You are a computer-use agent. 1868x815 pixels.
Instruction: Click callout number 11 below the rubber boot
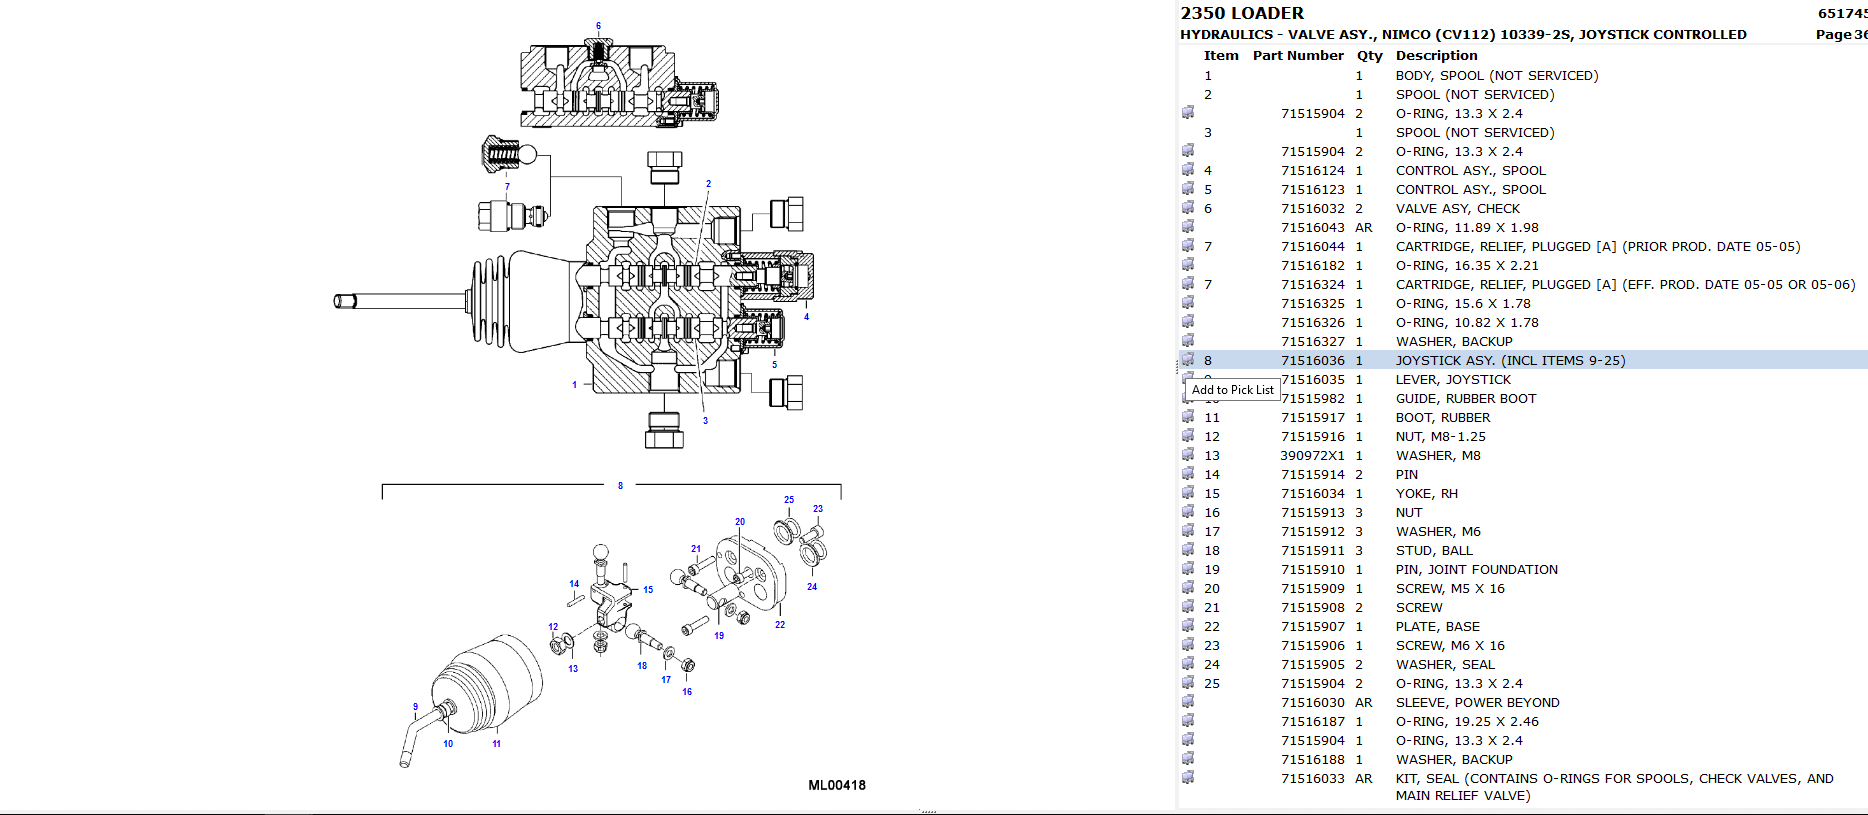click(x=496, y=744)
